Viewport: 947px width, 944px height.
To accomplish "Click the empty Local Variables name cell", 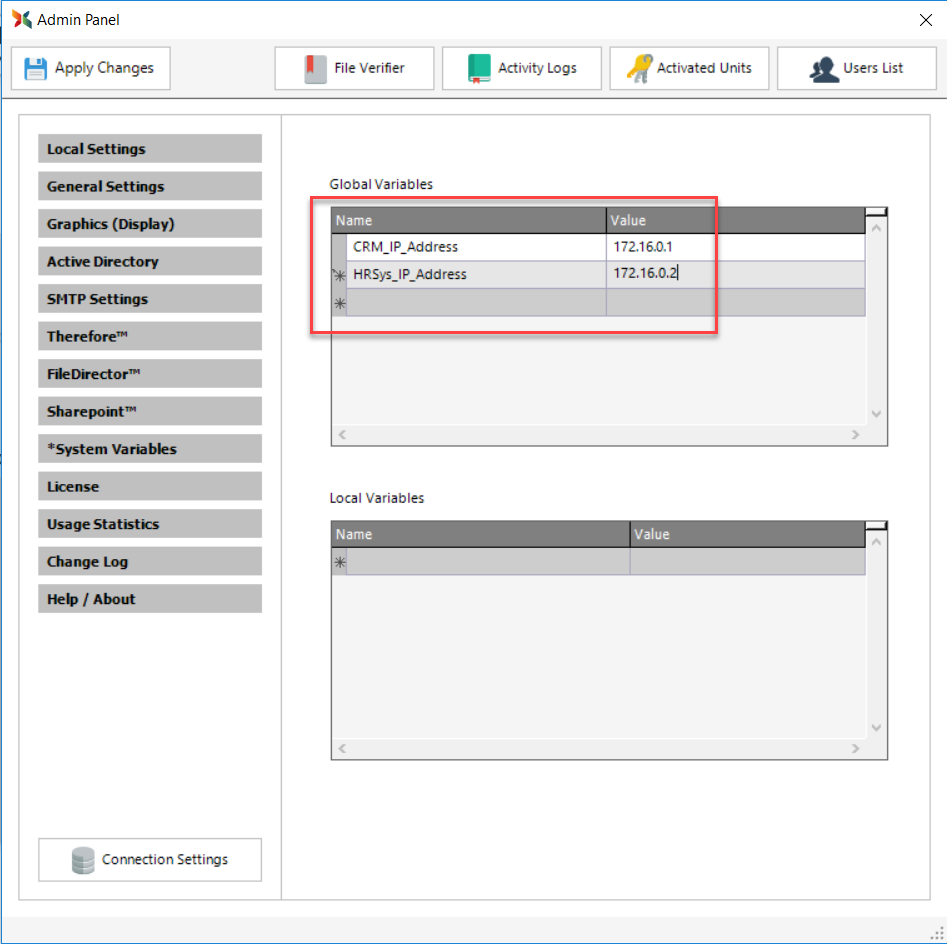I will pos(488,562).
